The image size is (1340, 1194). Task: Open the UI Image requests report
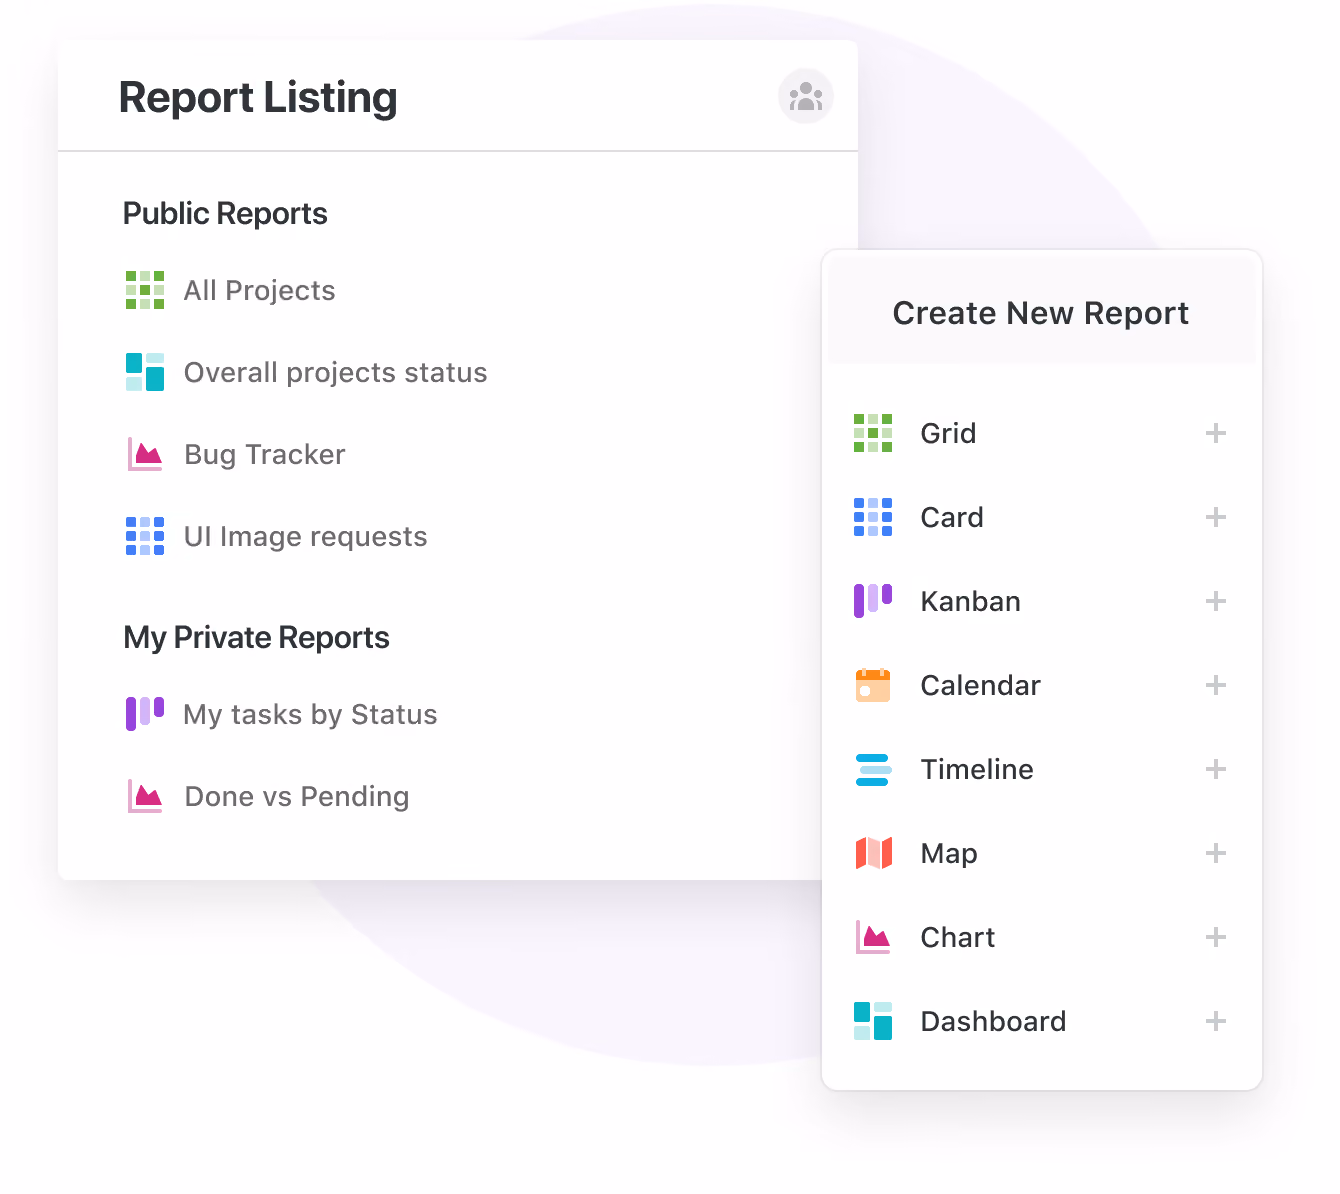[x=306, y=536]
